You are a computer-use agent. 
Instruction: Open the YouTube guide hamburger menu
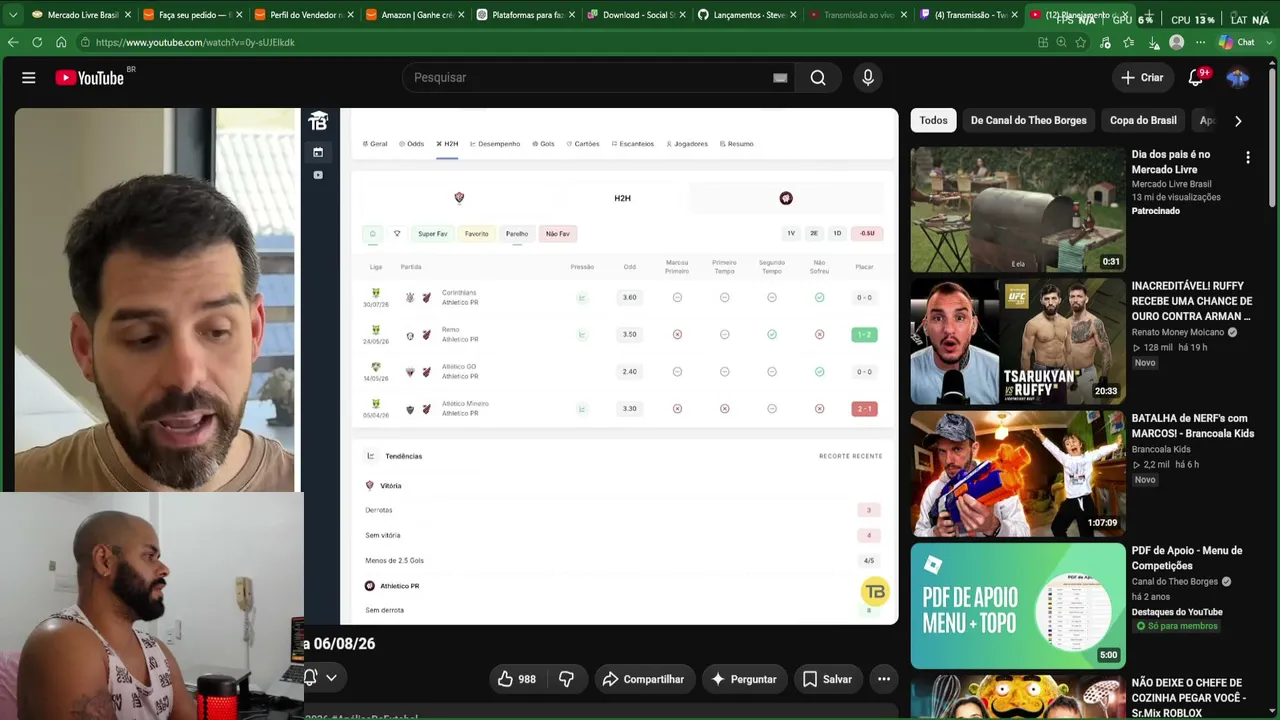pos(29,78)
